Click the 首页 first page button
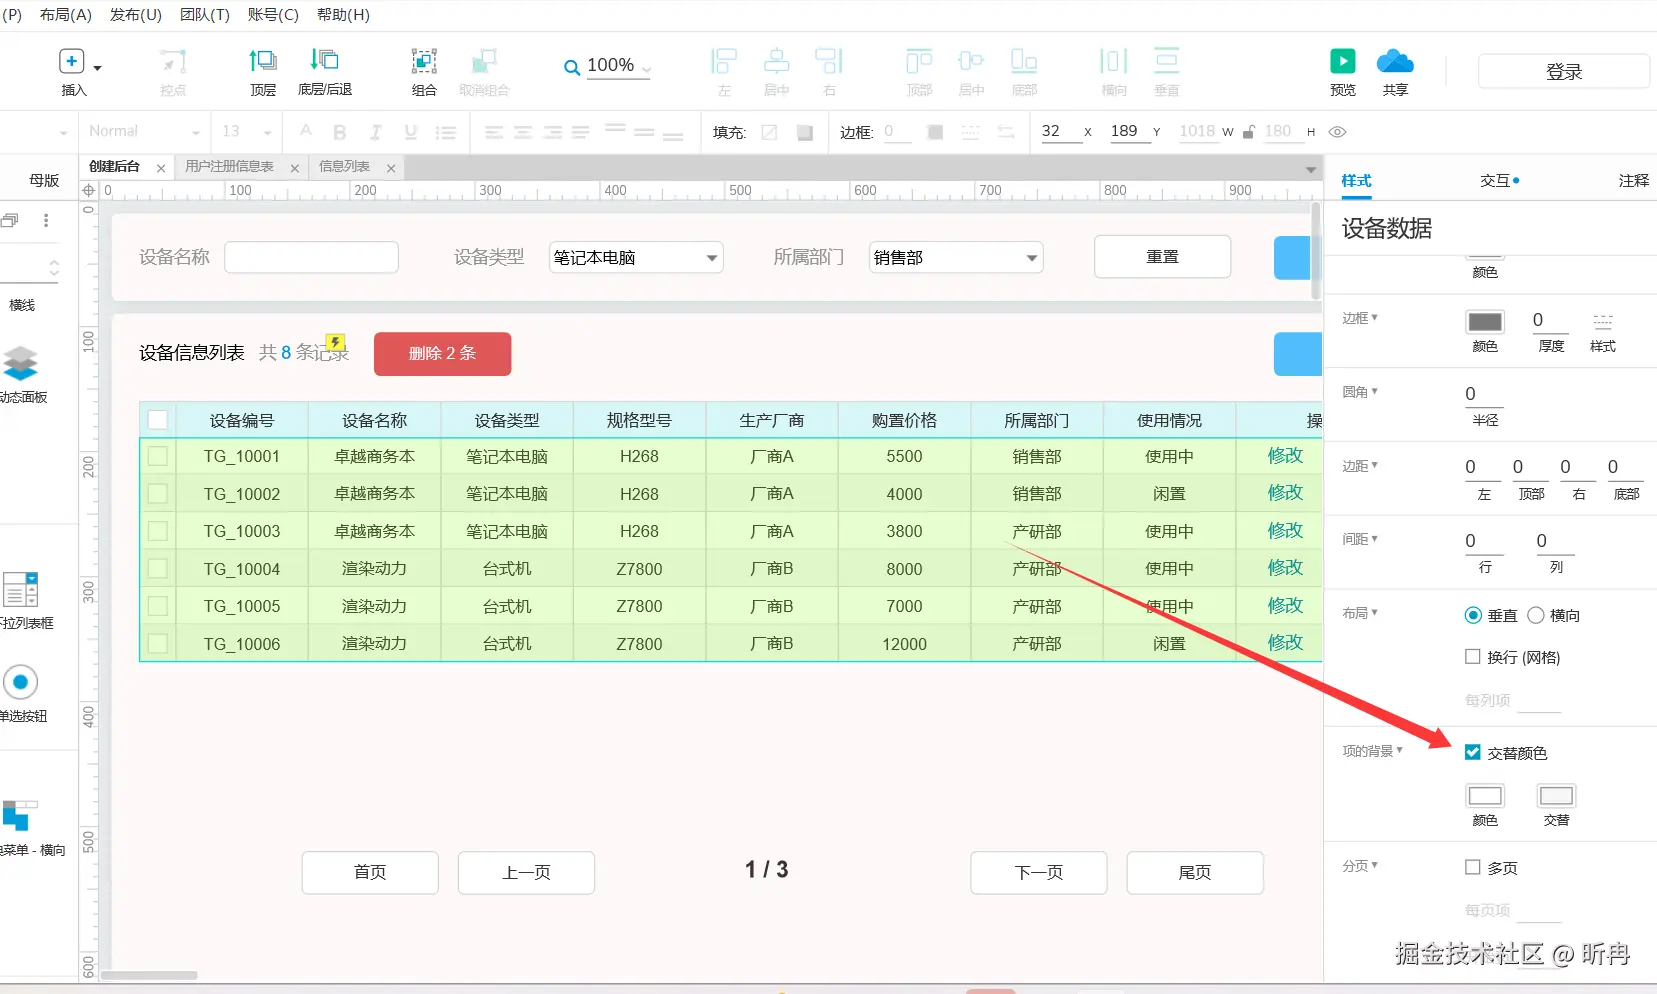 click(370, 873)
